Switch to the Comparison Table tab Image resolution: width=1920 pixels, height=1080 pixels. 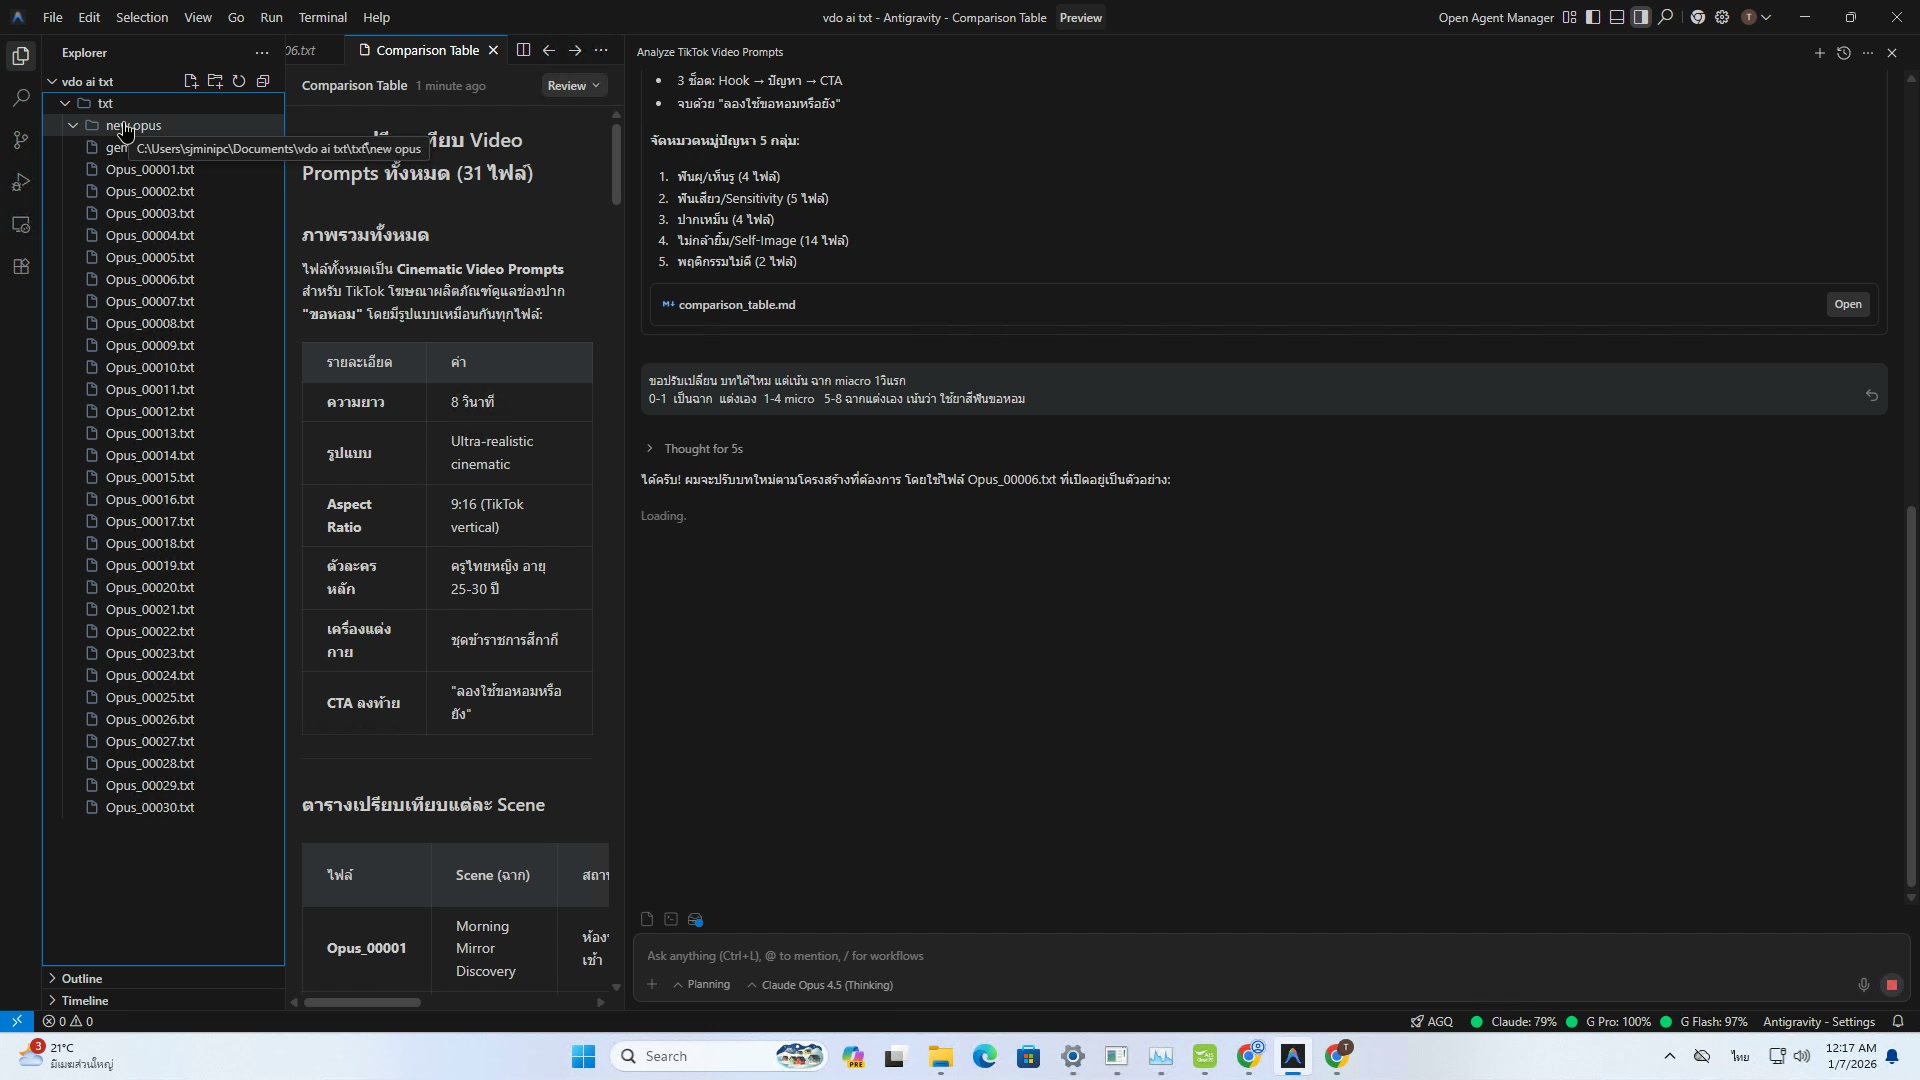click(427, 50)
